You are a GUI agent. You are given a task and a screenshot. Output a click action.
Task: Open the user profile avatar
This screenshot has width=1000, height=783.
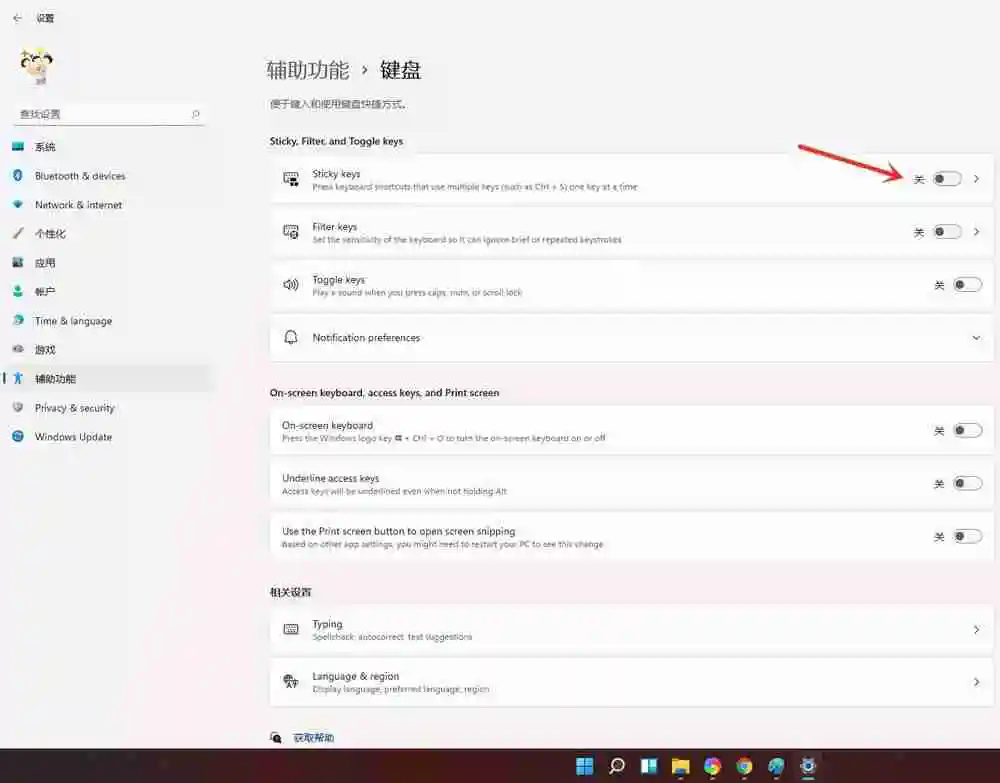pyautogui.click(x=36, y=66)
